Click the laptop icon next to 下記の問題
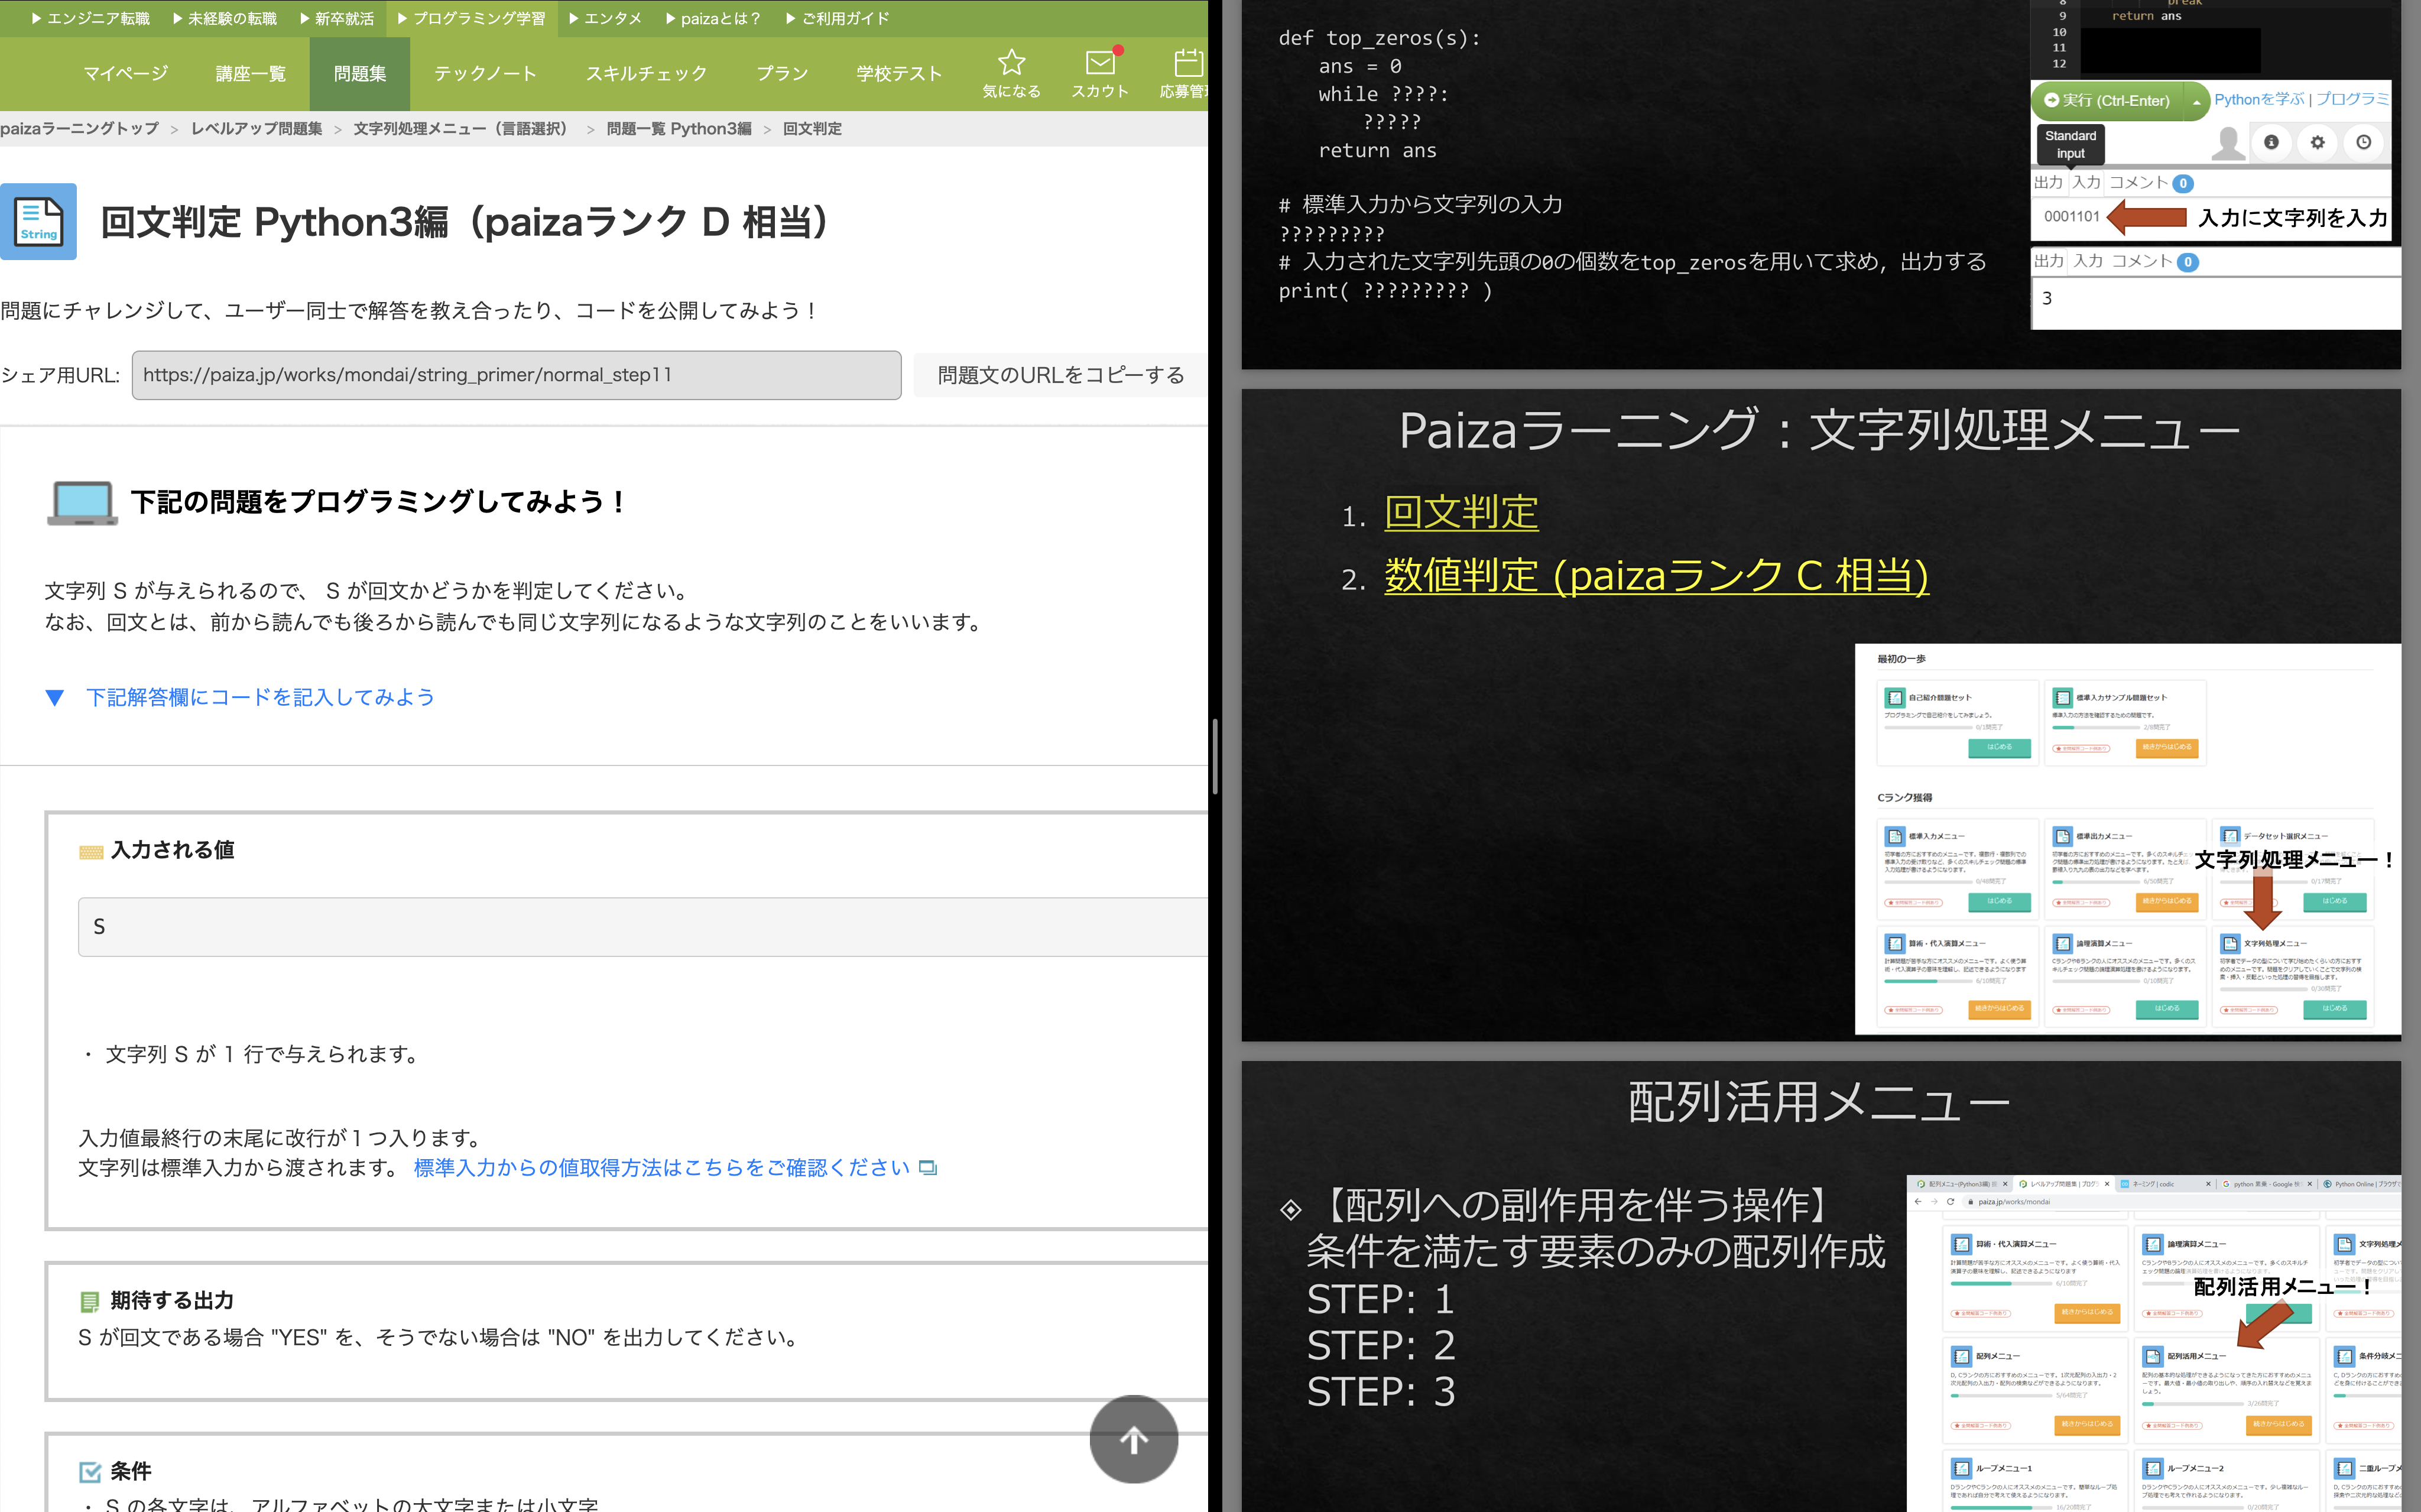The height and width of the screenshot is (1512, 2421). [82, 502]
